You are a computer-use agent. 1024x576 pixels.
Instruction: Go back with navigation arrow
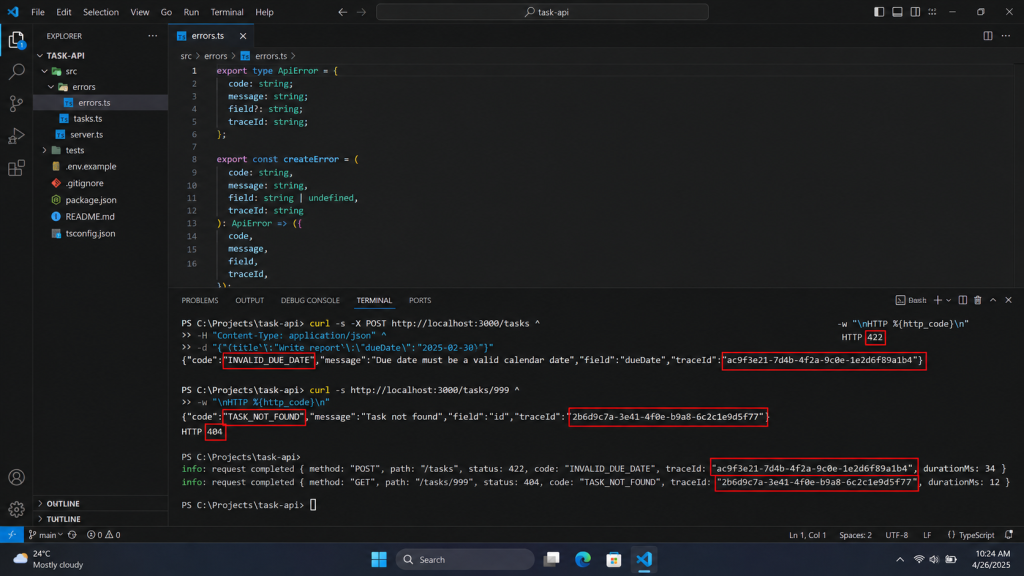pyautogui.click(x=343, y=12)
